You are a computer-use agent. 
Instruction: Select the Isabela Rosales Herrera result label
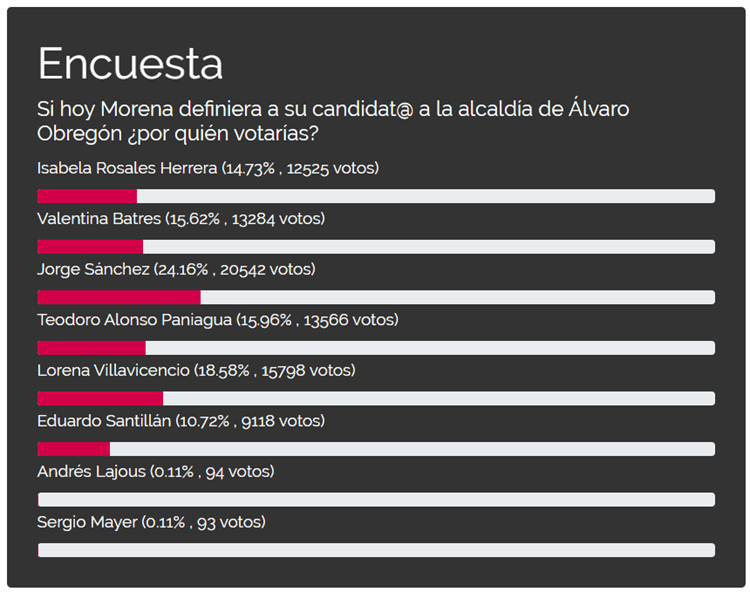[x=207, y=168]
